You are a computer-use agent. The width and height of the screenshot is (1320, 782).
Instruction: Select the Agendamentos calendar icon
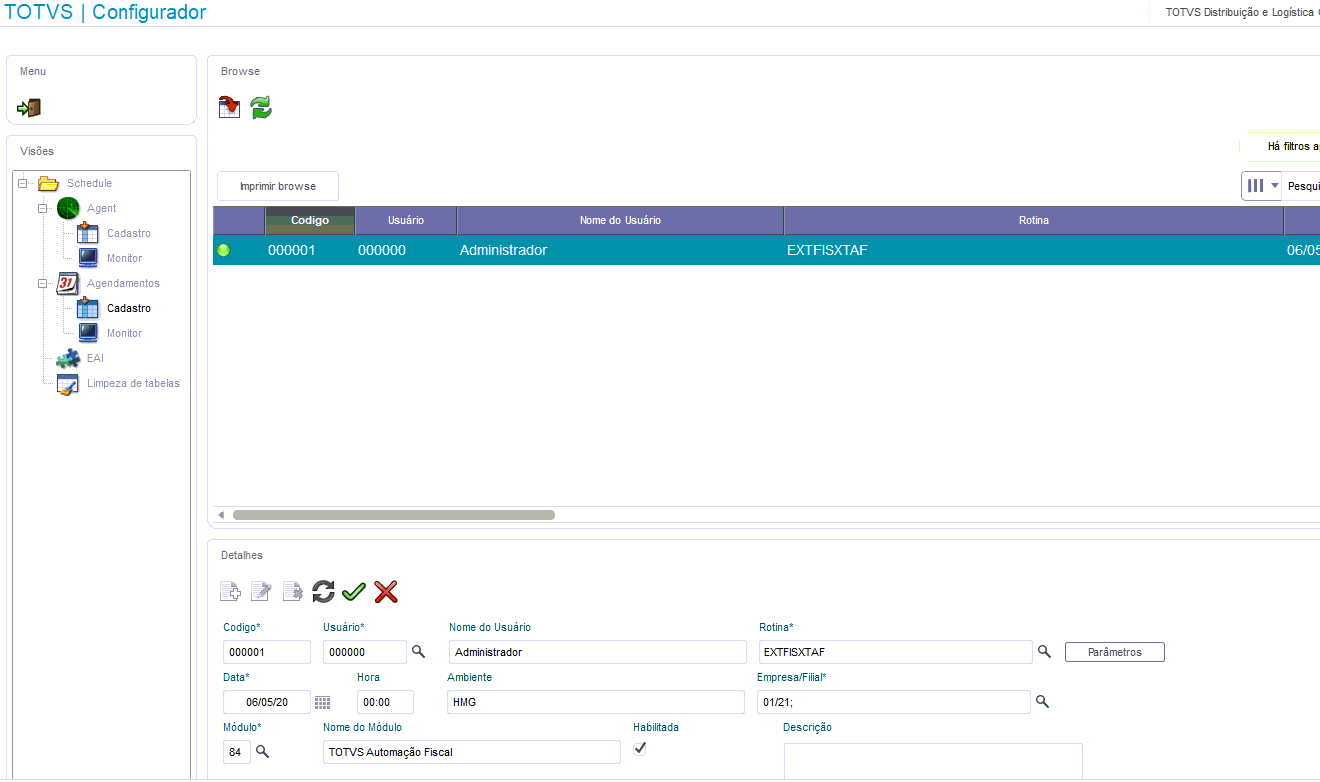[68, 283]
